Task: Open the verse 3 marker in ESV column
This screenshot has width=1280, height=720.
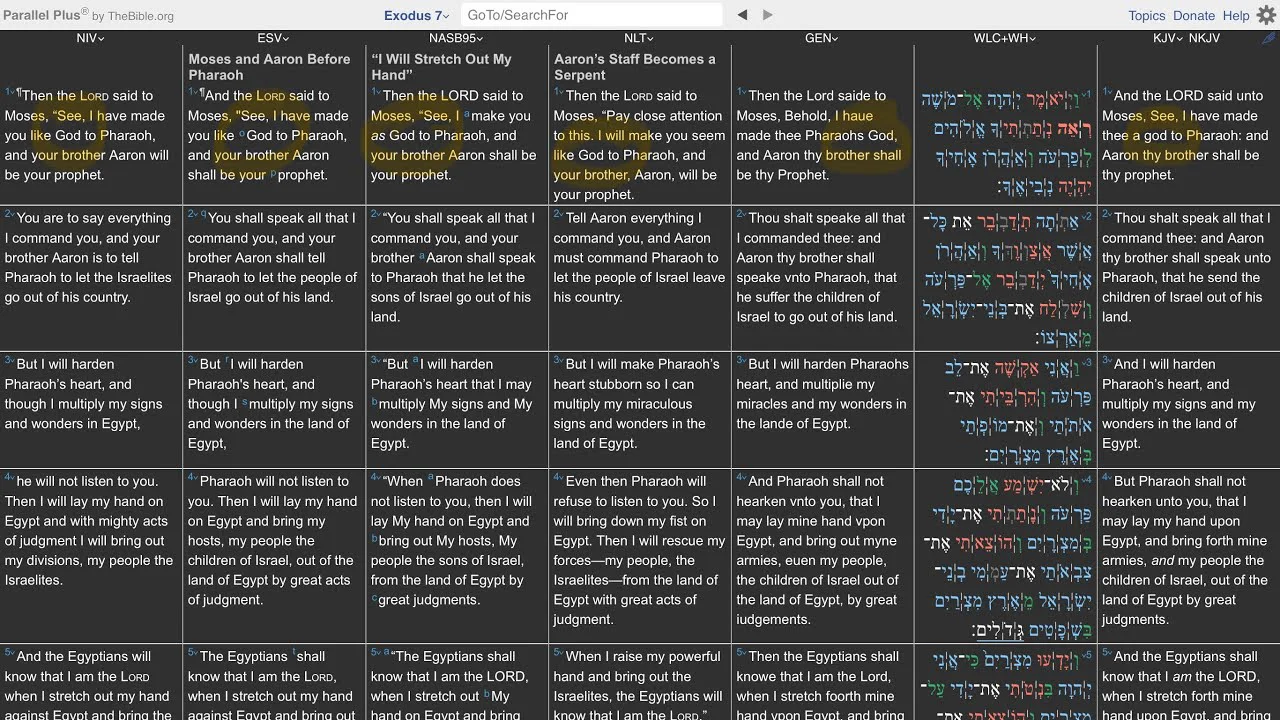Action: pyautogui.click(x=193, y=361)
